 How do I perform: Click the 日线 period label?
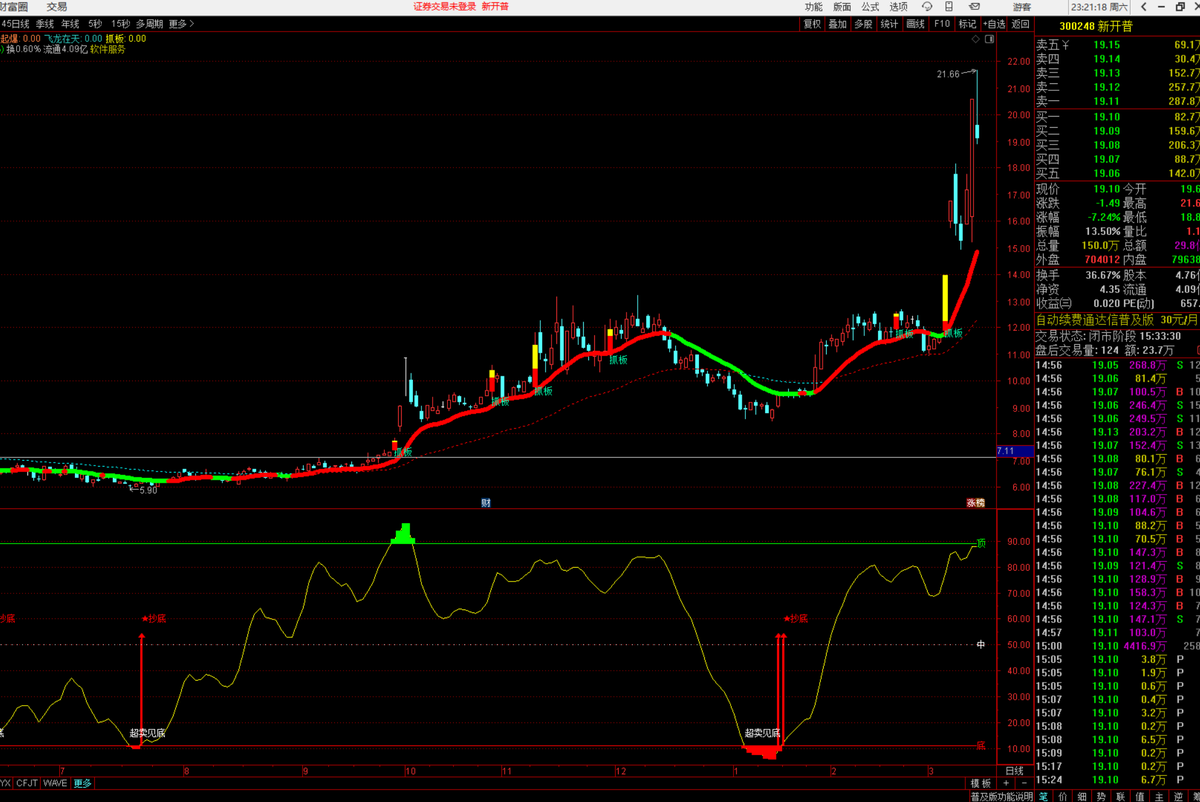pos(1014,770)
